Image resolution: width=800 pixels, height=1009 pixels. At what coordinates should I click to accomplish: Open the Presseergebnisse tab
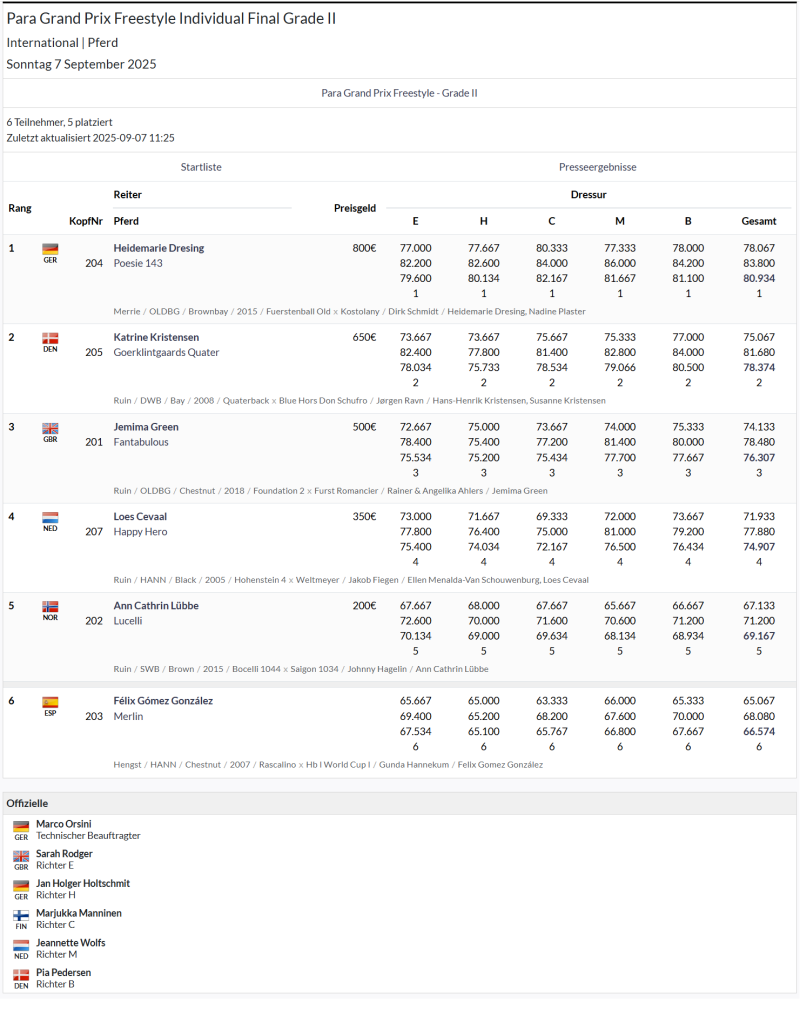coord(597,167)
